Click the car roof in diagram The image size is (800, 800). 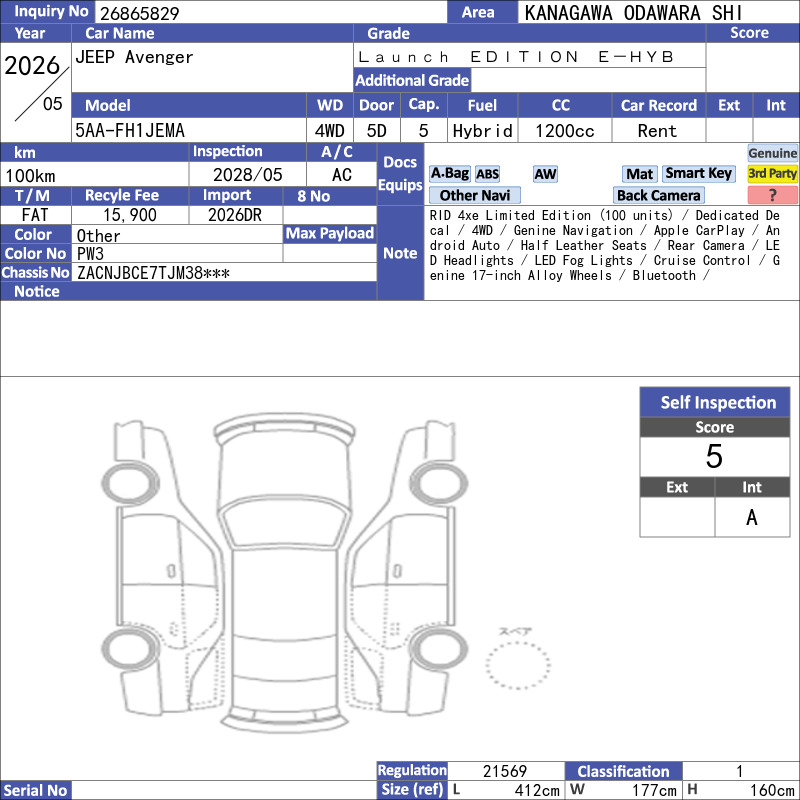coord(284,594)
